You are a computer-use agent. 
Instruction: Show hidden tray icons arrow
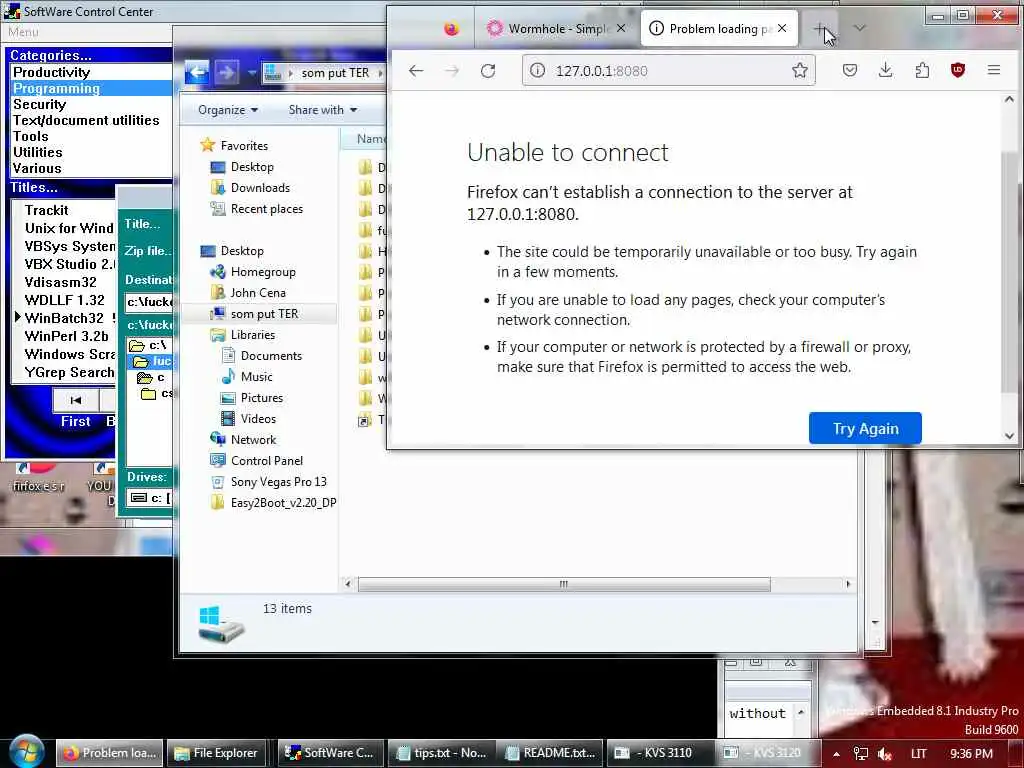[x=836, y=754]
